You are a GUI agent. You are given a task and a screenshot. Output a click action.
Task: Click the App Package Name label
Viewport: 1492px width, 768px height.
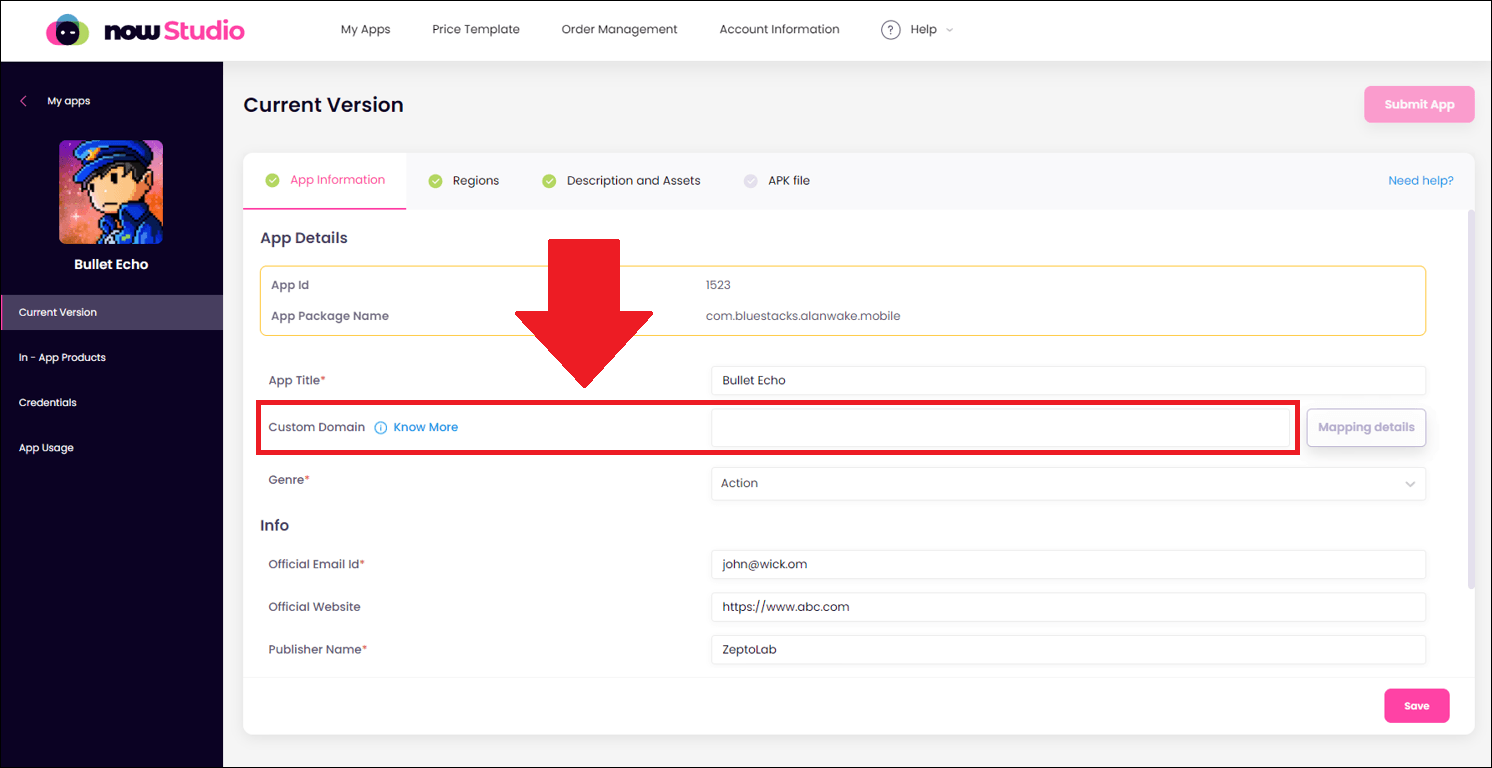(330, 316)
